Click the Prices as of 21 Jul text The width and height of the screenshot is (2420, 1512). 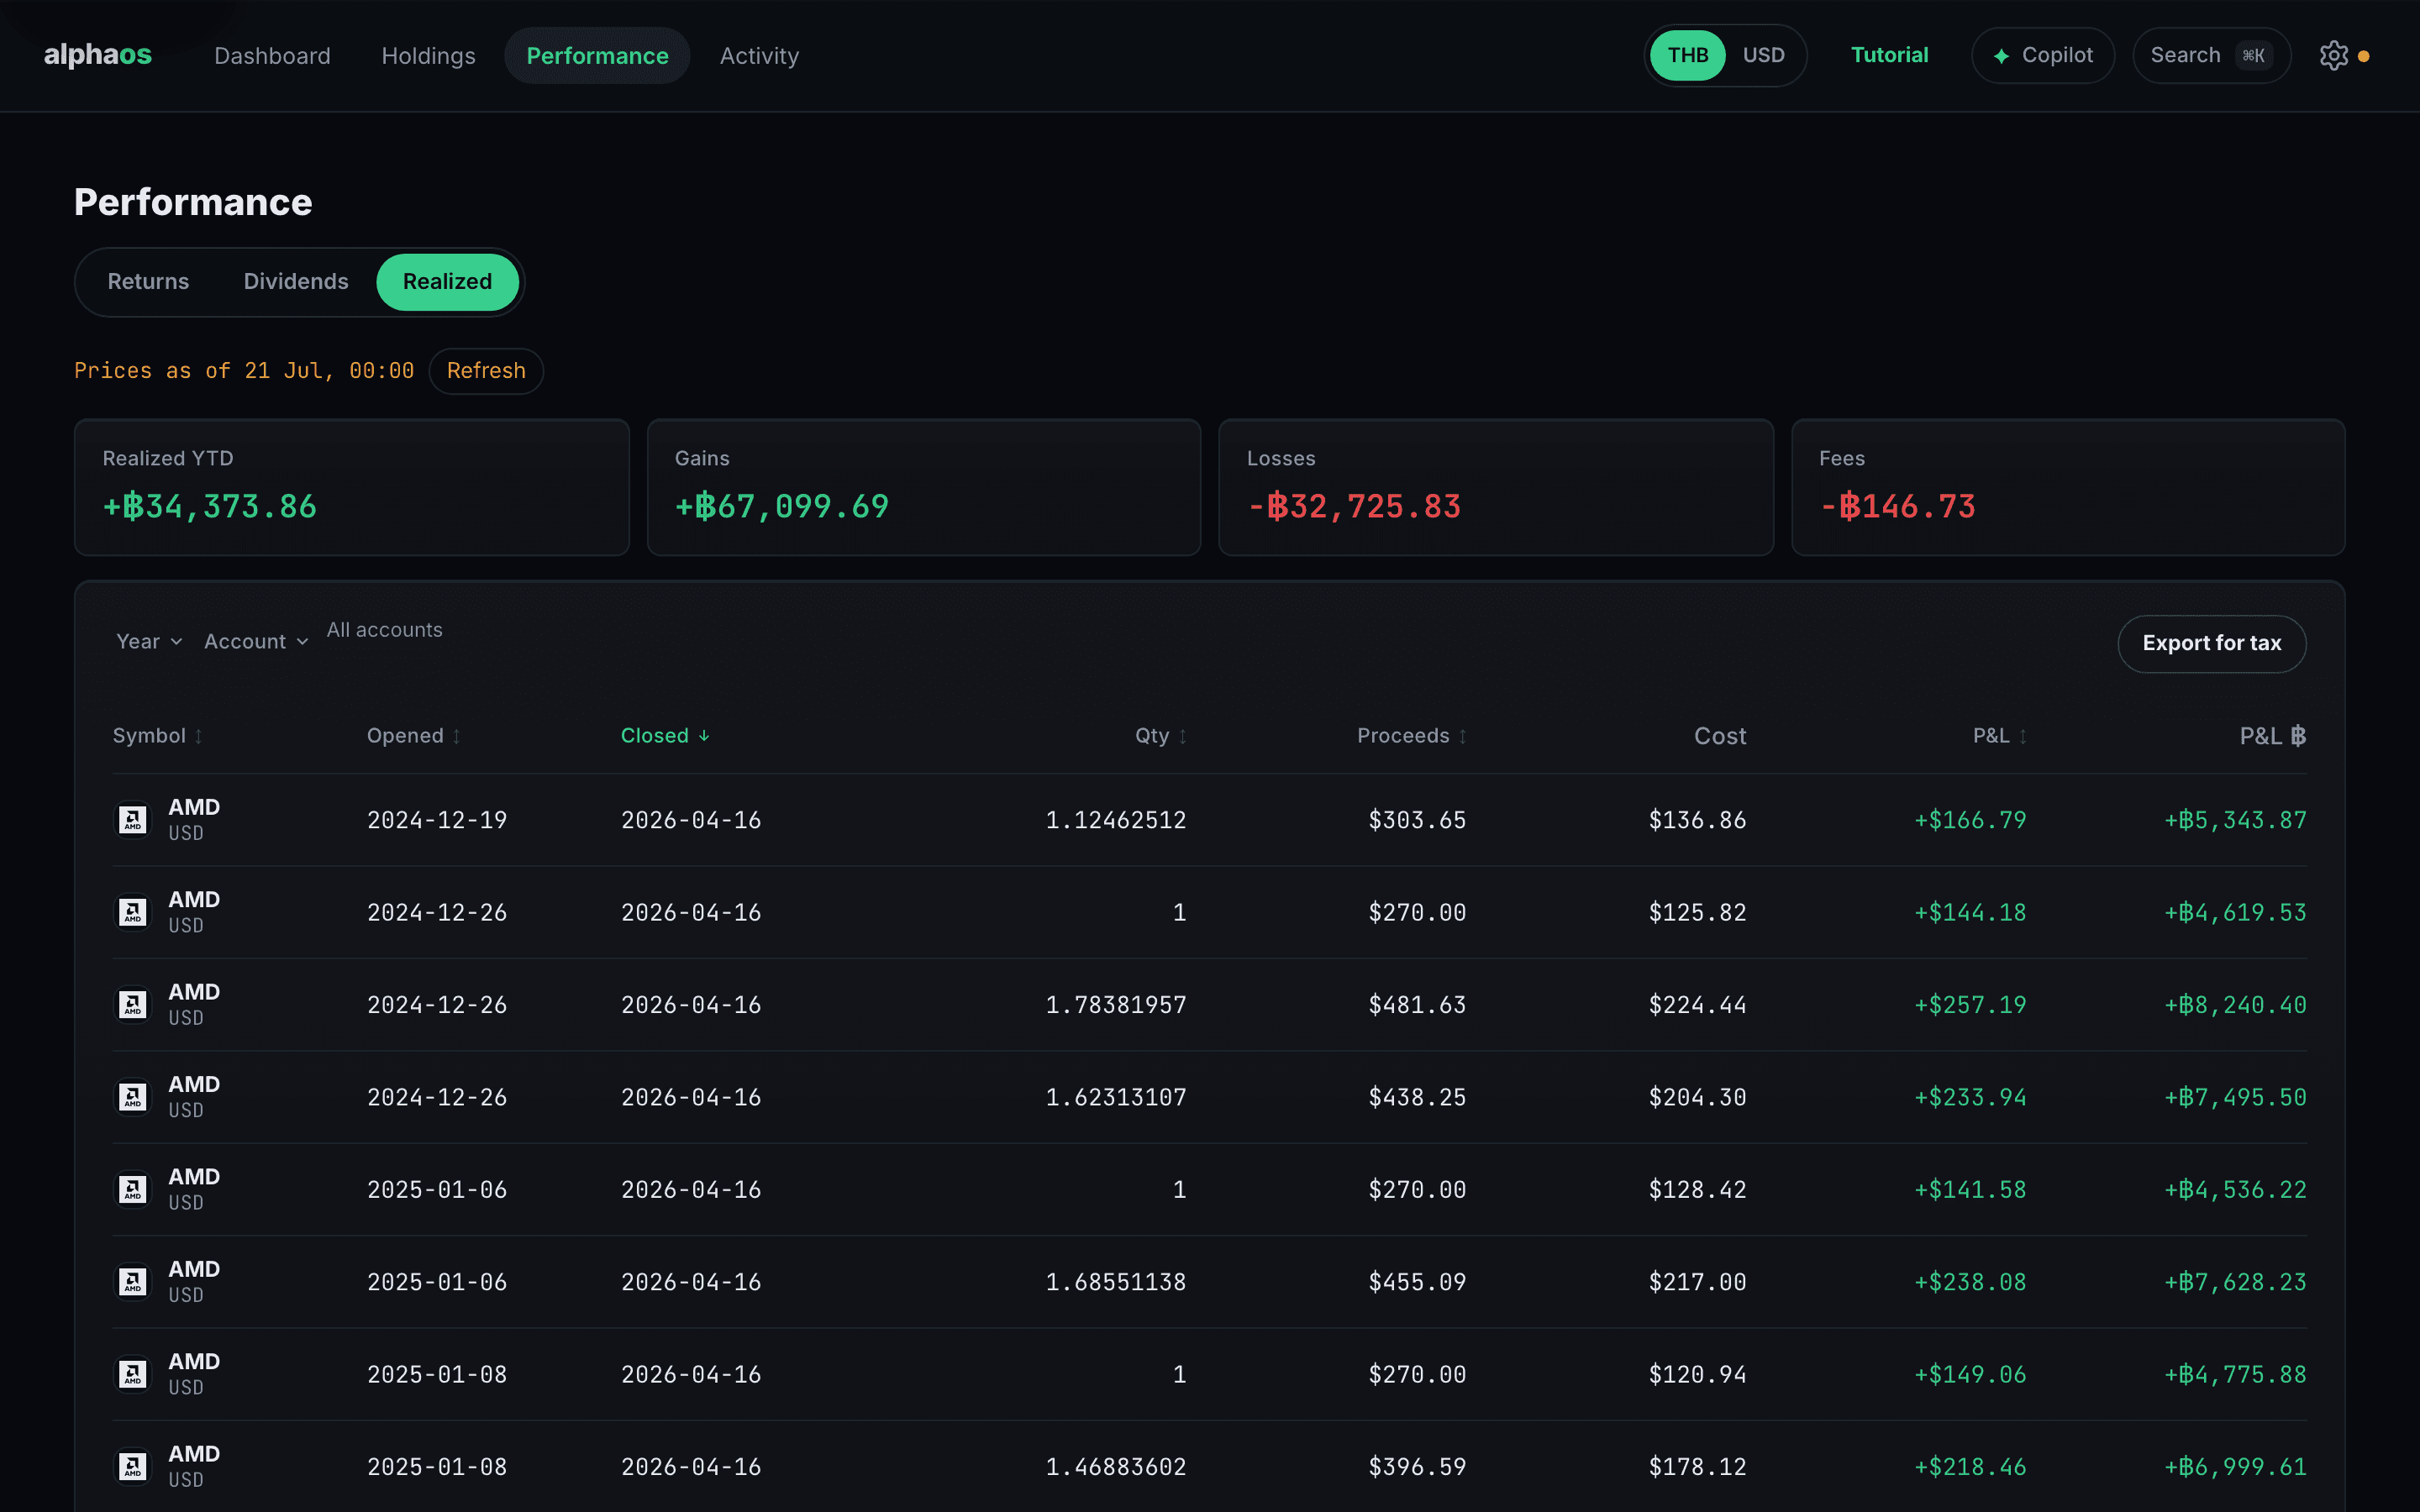244,371
